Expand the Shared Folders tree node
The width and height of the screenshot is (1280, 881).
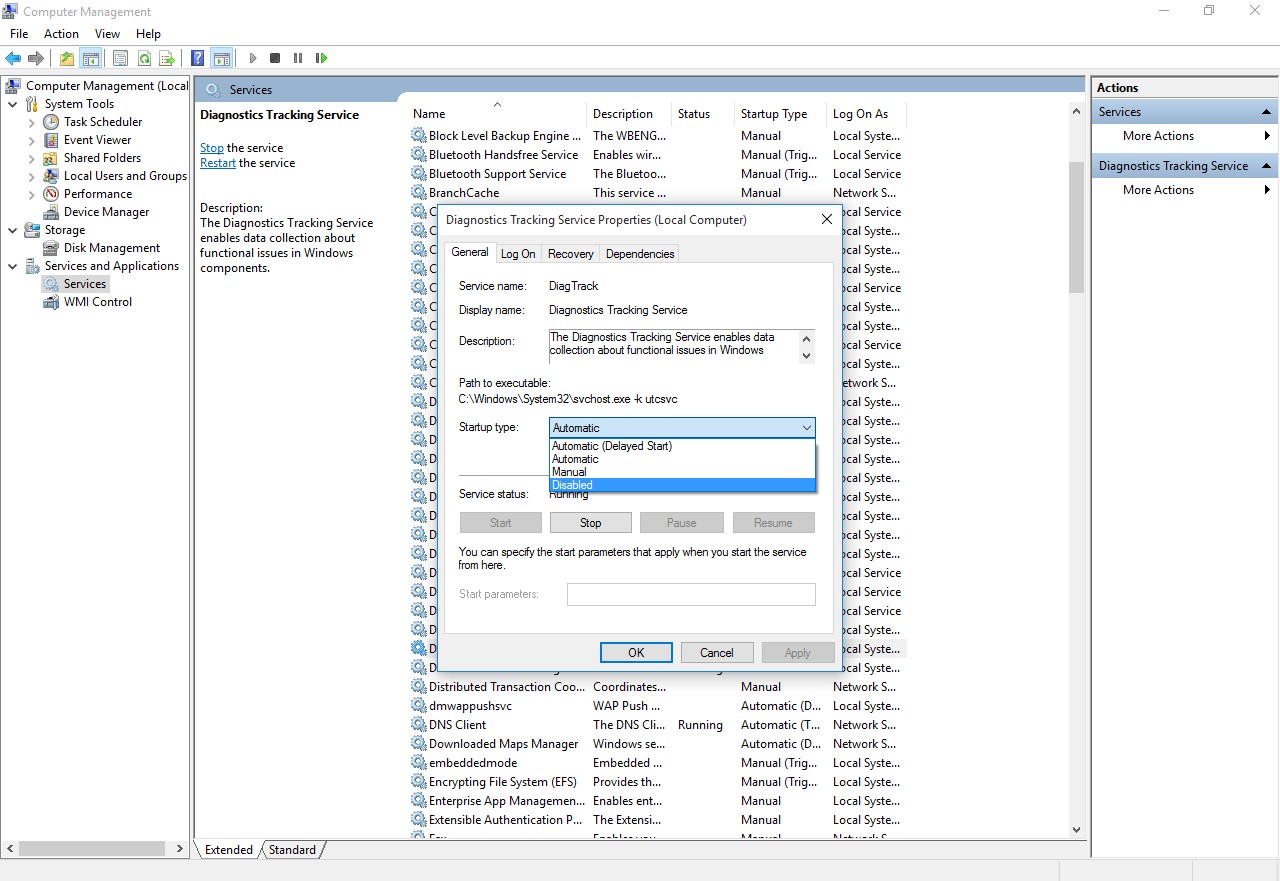click(x=31, y=158)
